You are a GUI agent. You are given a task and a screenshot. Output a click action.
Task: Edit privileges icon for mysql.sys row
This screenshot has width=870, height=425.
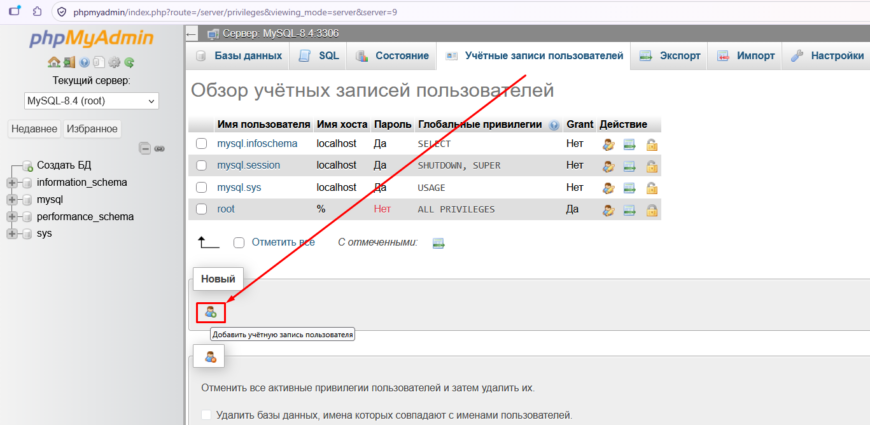click(x=609, y=189)
